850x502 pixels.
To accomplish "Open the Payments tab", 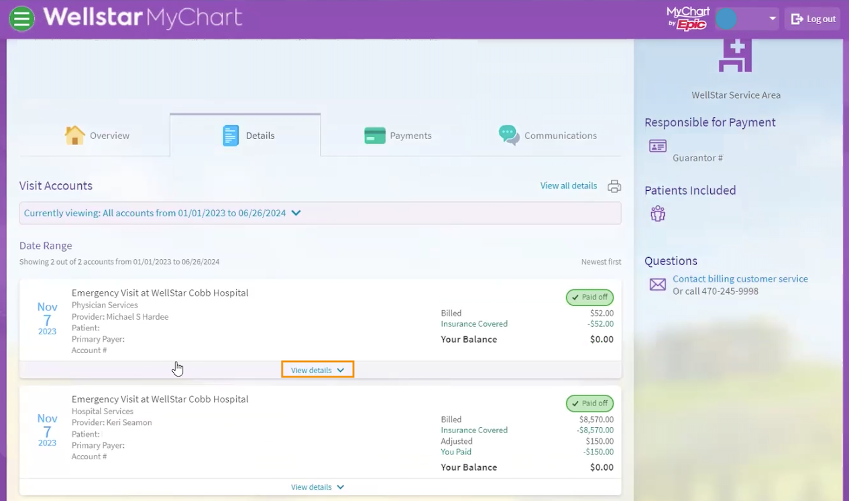I will click(x=398, y=136).
